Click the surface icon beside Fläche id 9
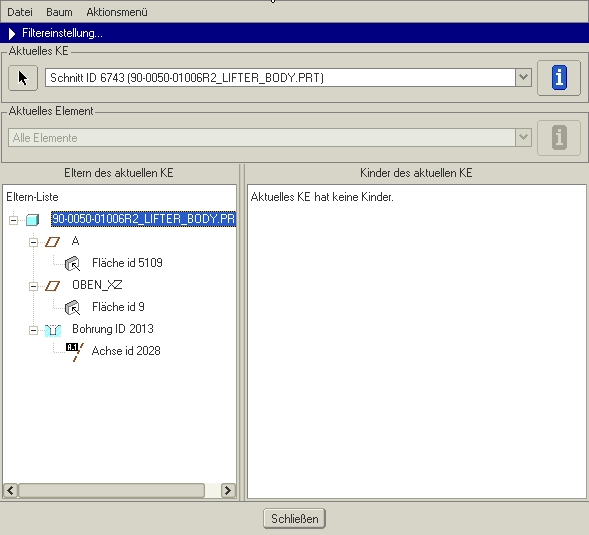The height and width of the screenshot is (535, 589). 72,308
